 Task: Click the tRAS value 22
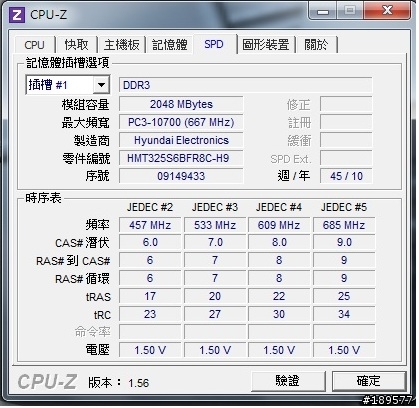(x=279, y=296)
